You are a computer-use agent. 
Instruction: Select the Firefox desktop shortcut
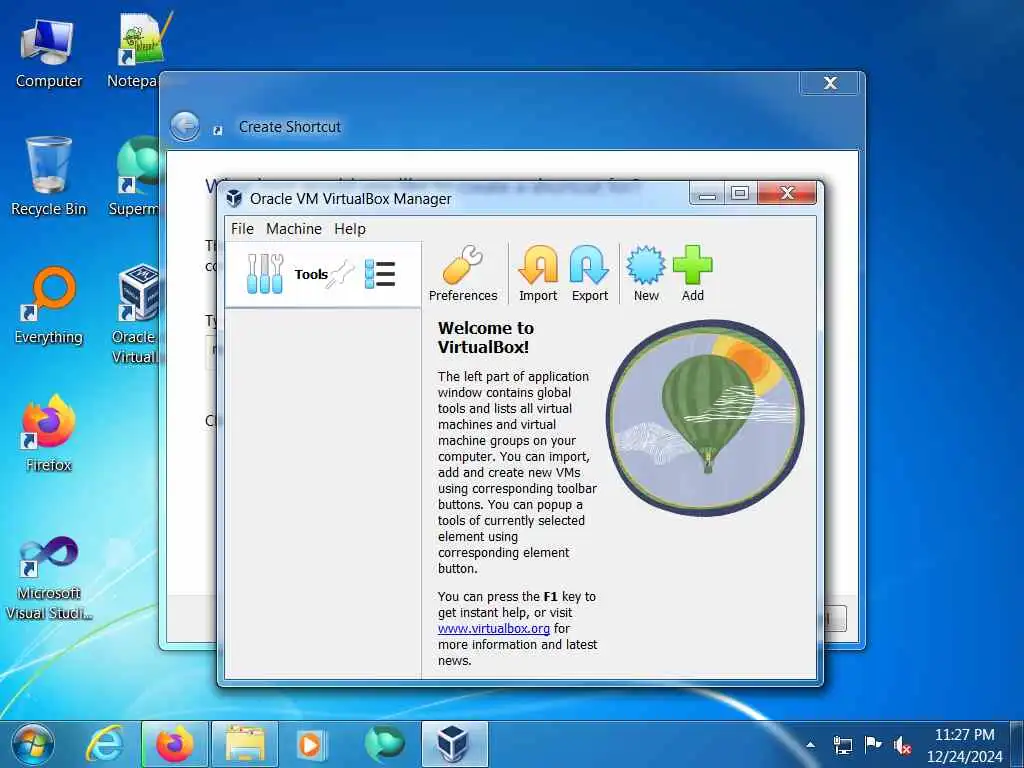tap(48, 434)
